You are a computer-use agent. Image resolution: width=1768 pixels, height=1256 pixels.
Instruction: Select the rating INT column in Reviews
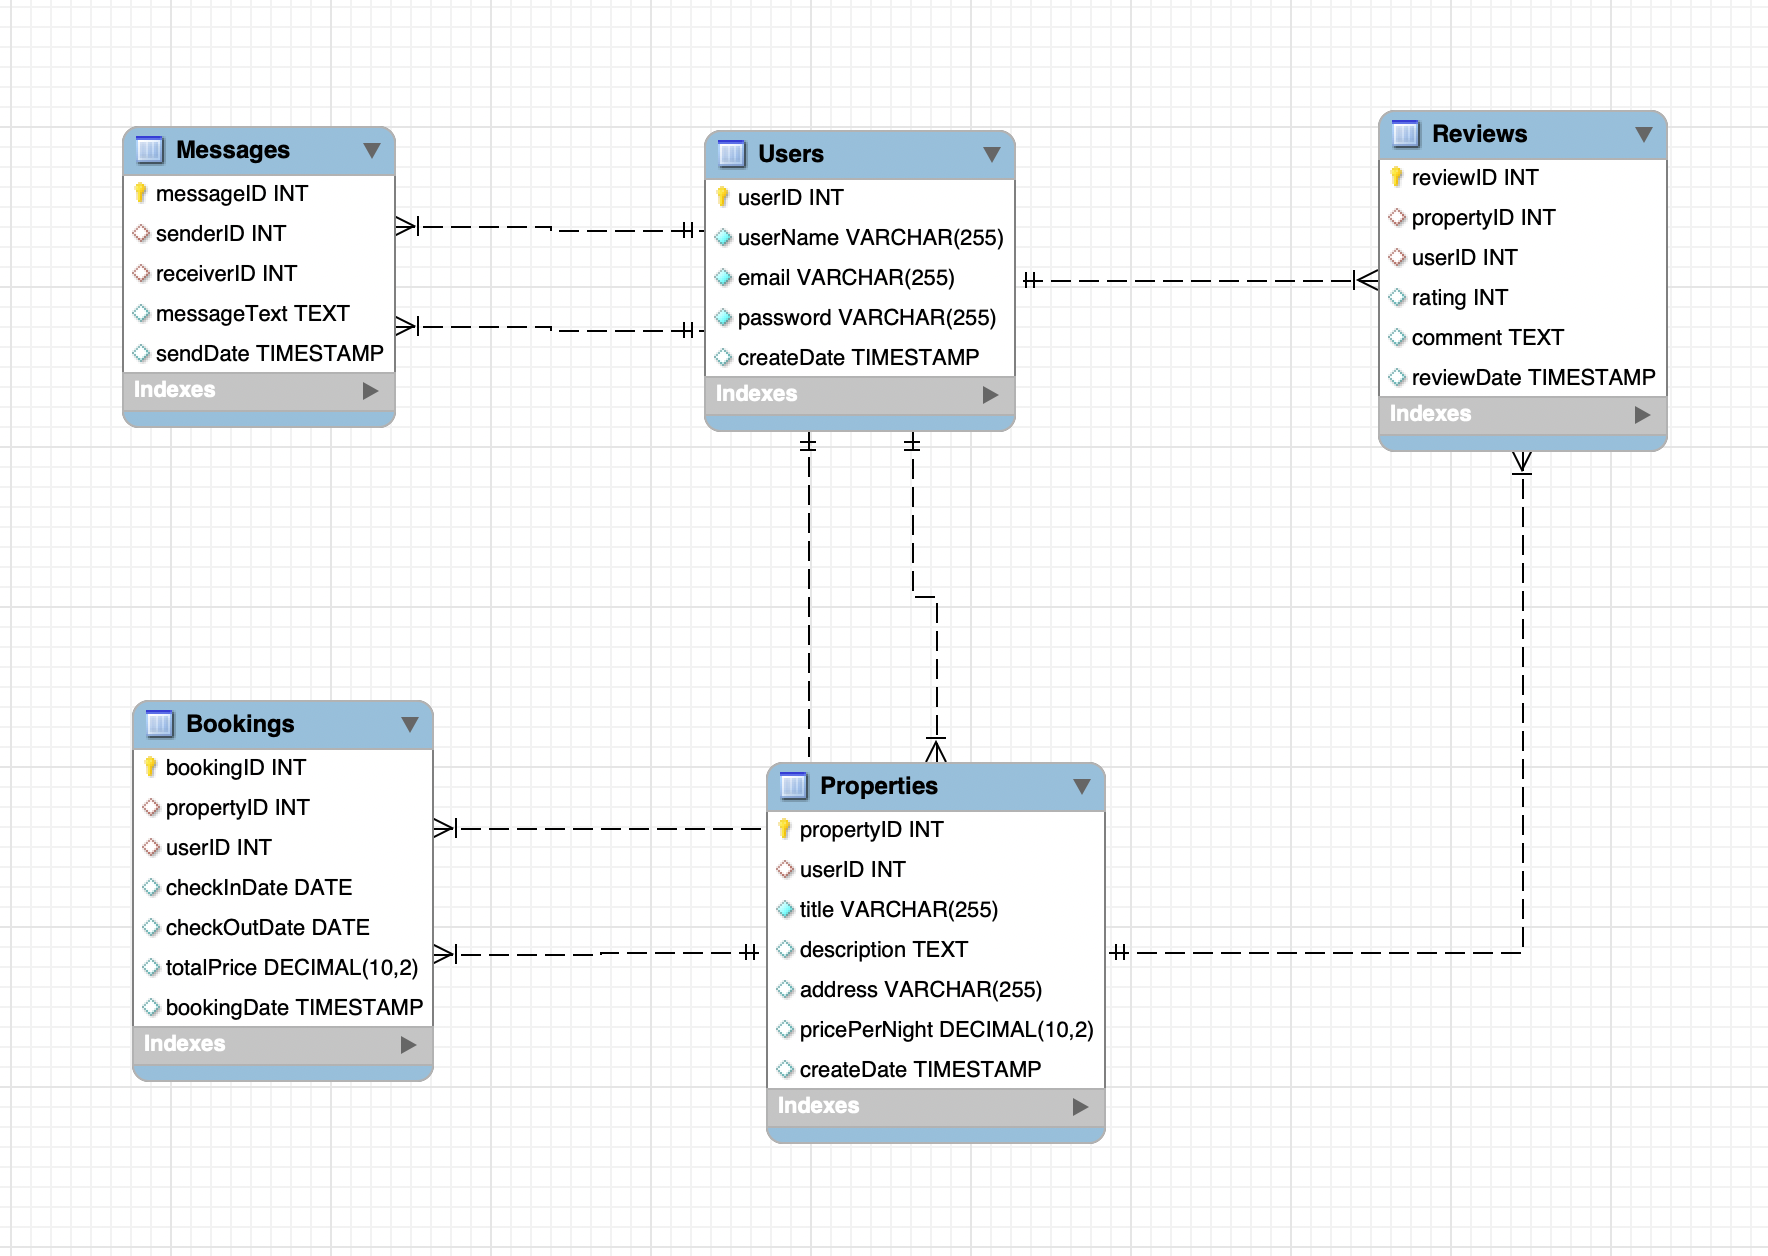[1458, 297]
